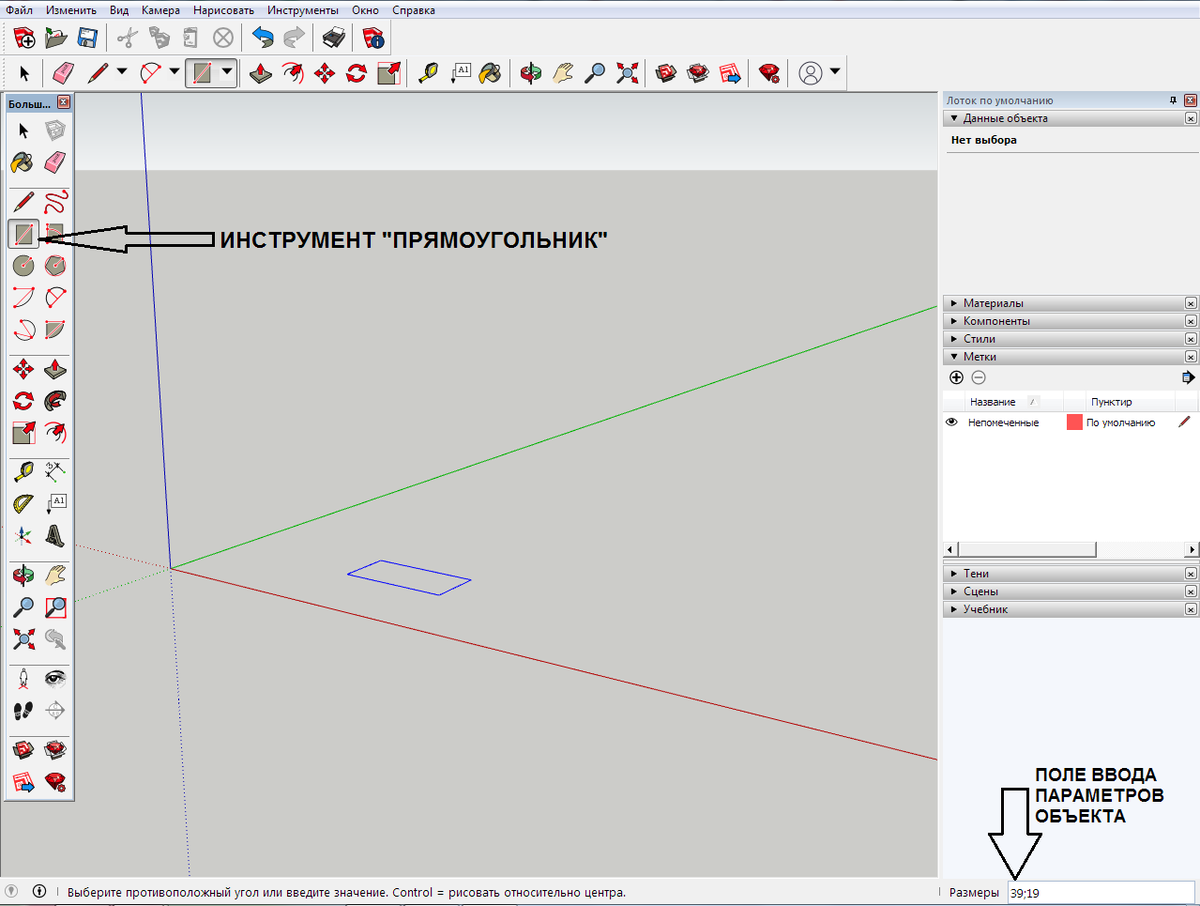
Task: Select the Follow Me tool
Action: click(55, 402)
